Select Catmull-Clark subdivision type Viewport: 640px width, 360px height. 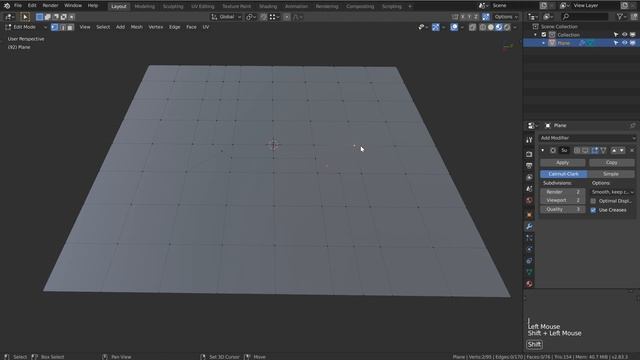[x=564, y=174]
